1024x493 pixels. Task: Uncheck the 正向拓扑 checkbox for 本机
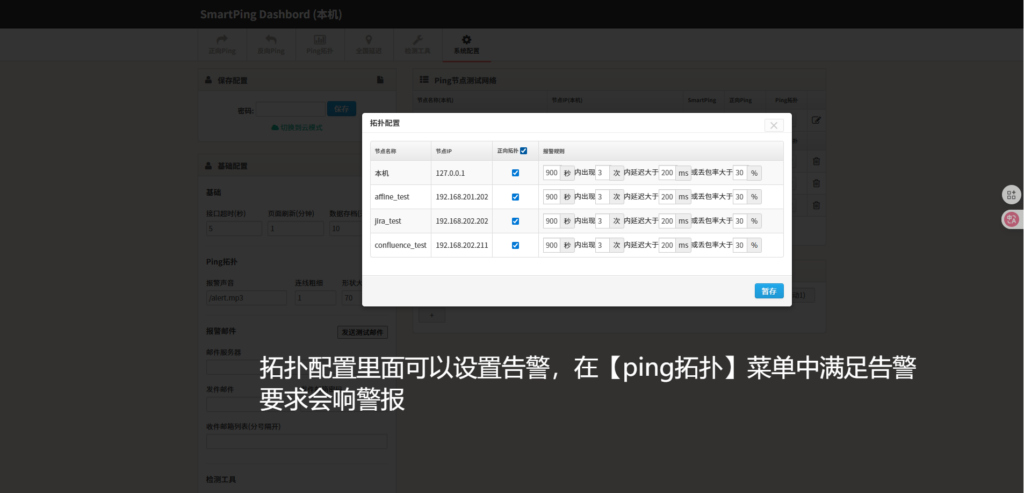(515, 173)
